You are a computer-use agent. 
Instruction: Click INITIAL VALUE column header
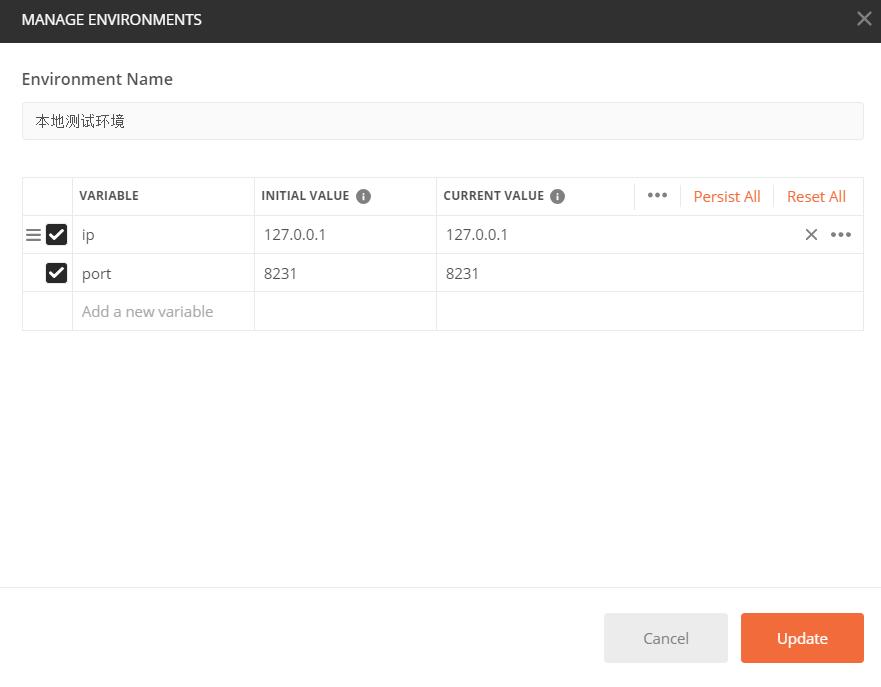(305, 196)
